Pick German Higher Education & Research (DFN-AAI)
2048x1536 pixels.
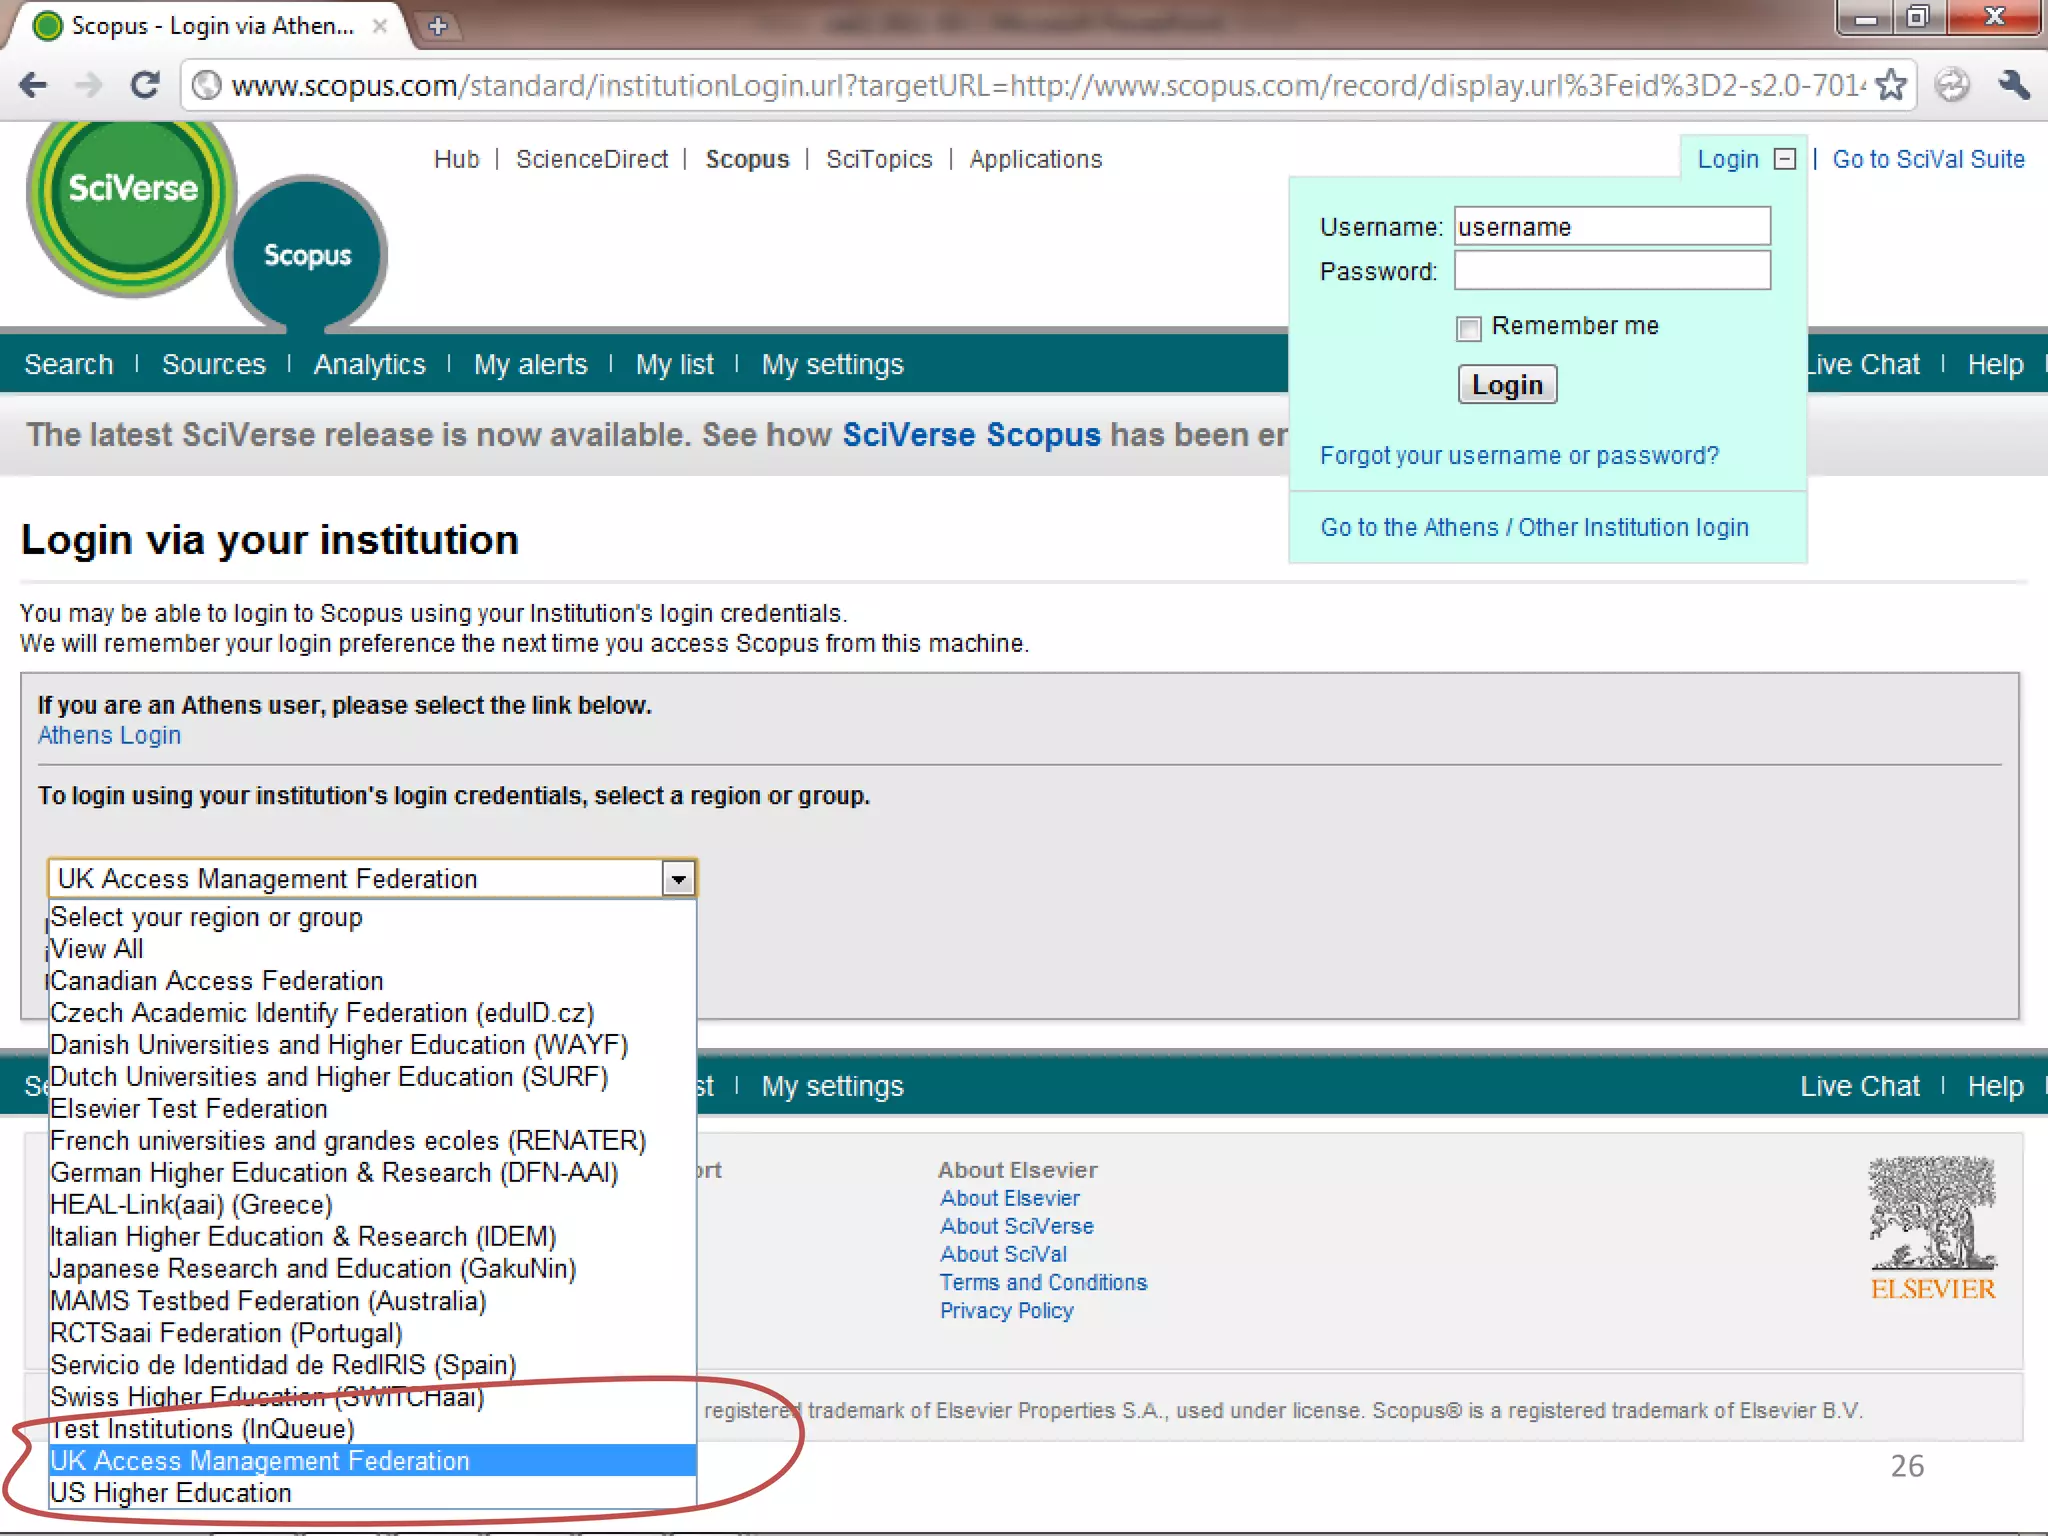pyautogui.click(x=372, y=1173)
